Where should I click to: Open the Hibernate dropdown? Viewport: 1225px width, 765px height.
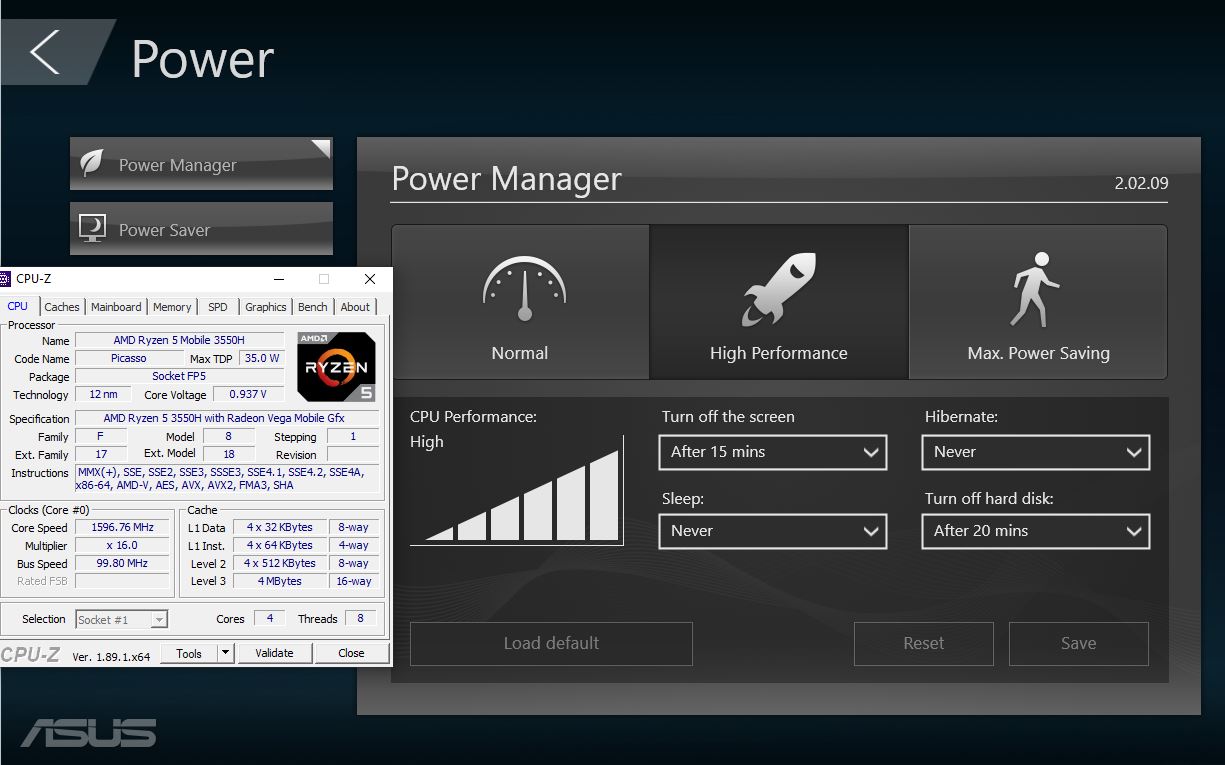pyautogui.click(x=1035, y=452)
